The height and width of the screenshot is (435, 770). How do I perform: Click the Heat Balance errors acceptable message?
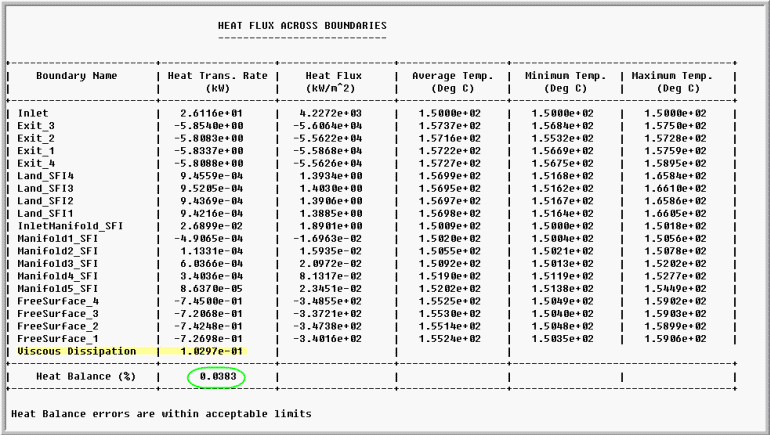pyautogui.click(x=161, y=414)
